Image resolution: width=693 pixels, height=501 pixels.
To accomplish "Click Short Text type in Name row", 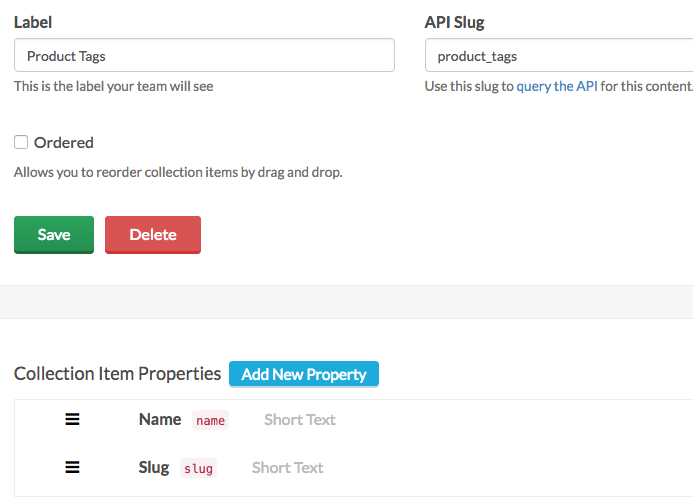I will pos(300,420).
